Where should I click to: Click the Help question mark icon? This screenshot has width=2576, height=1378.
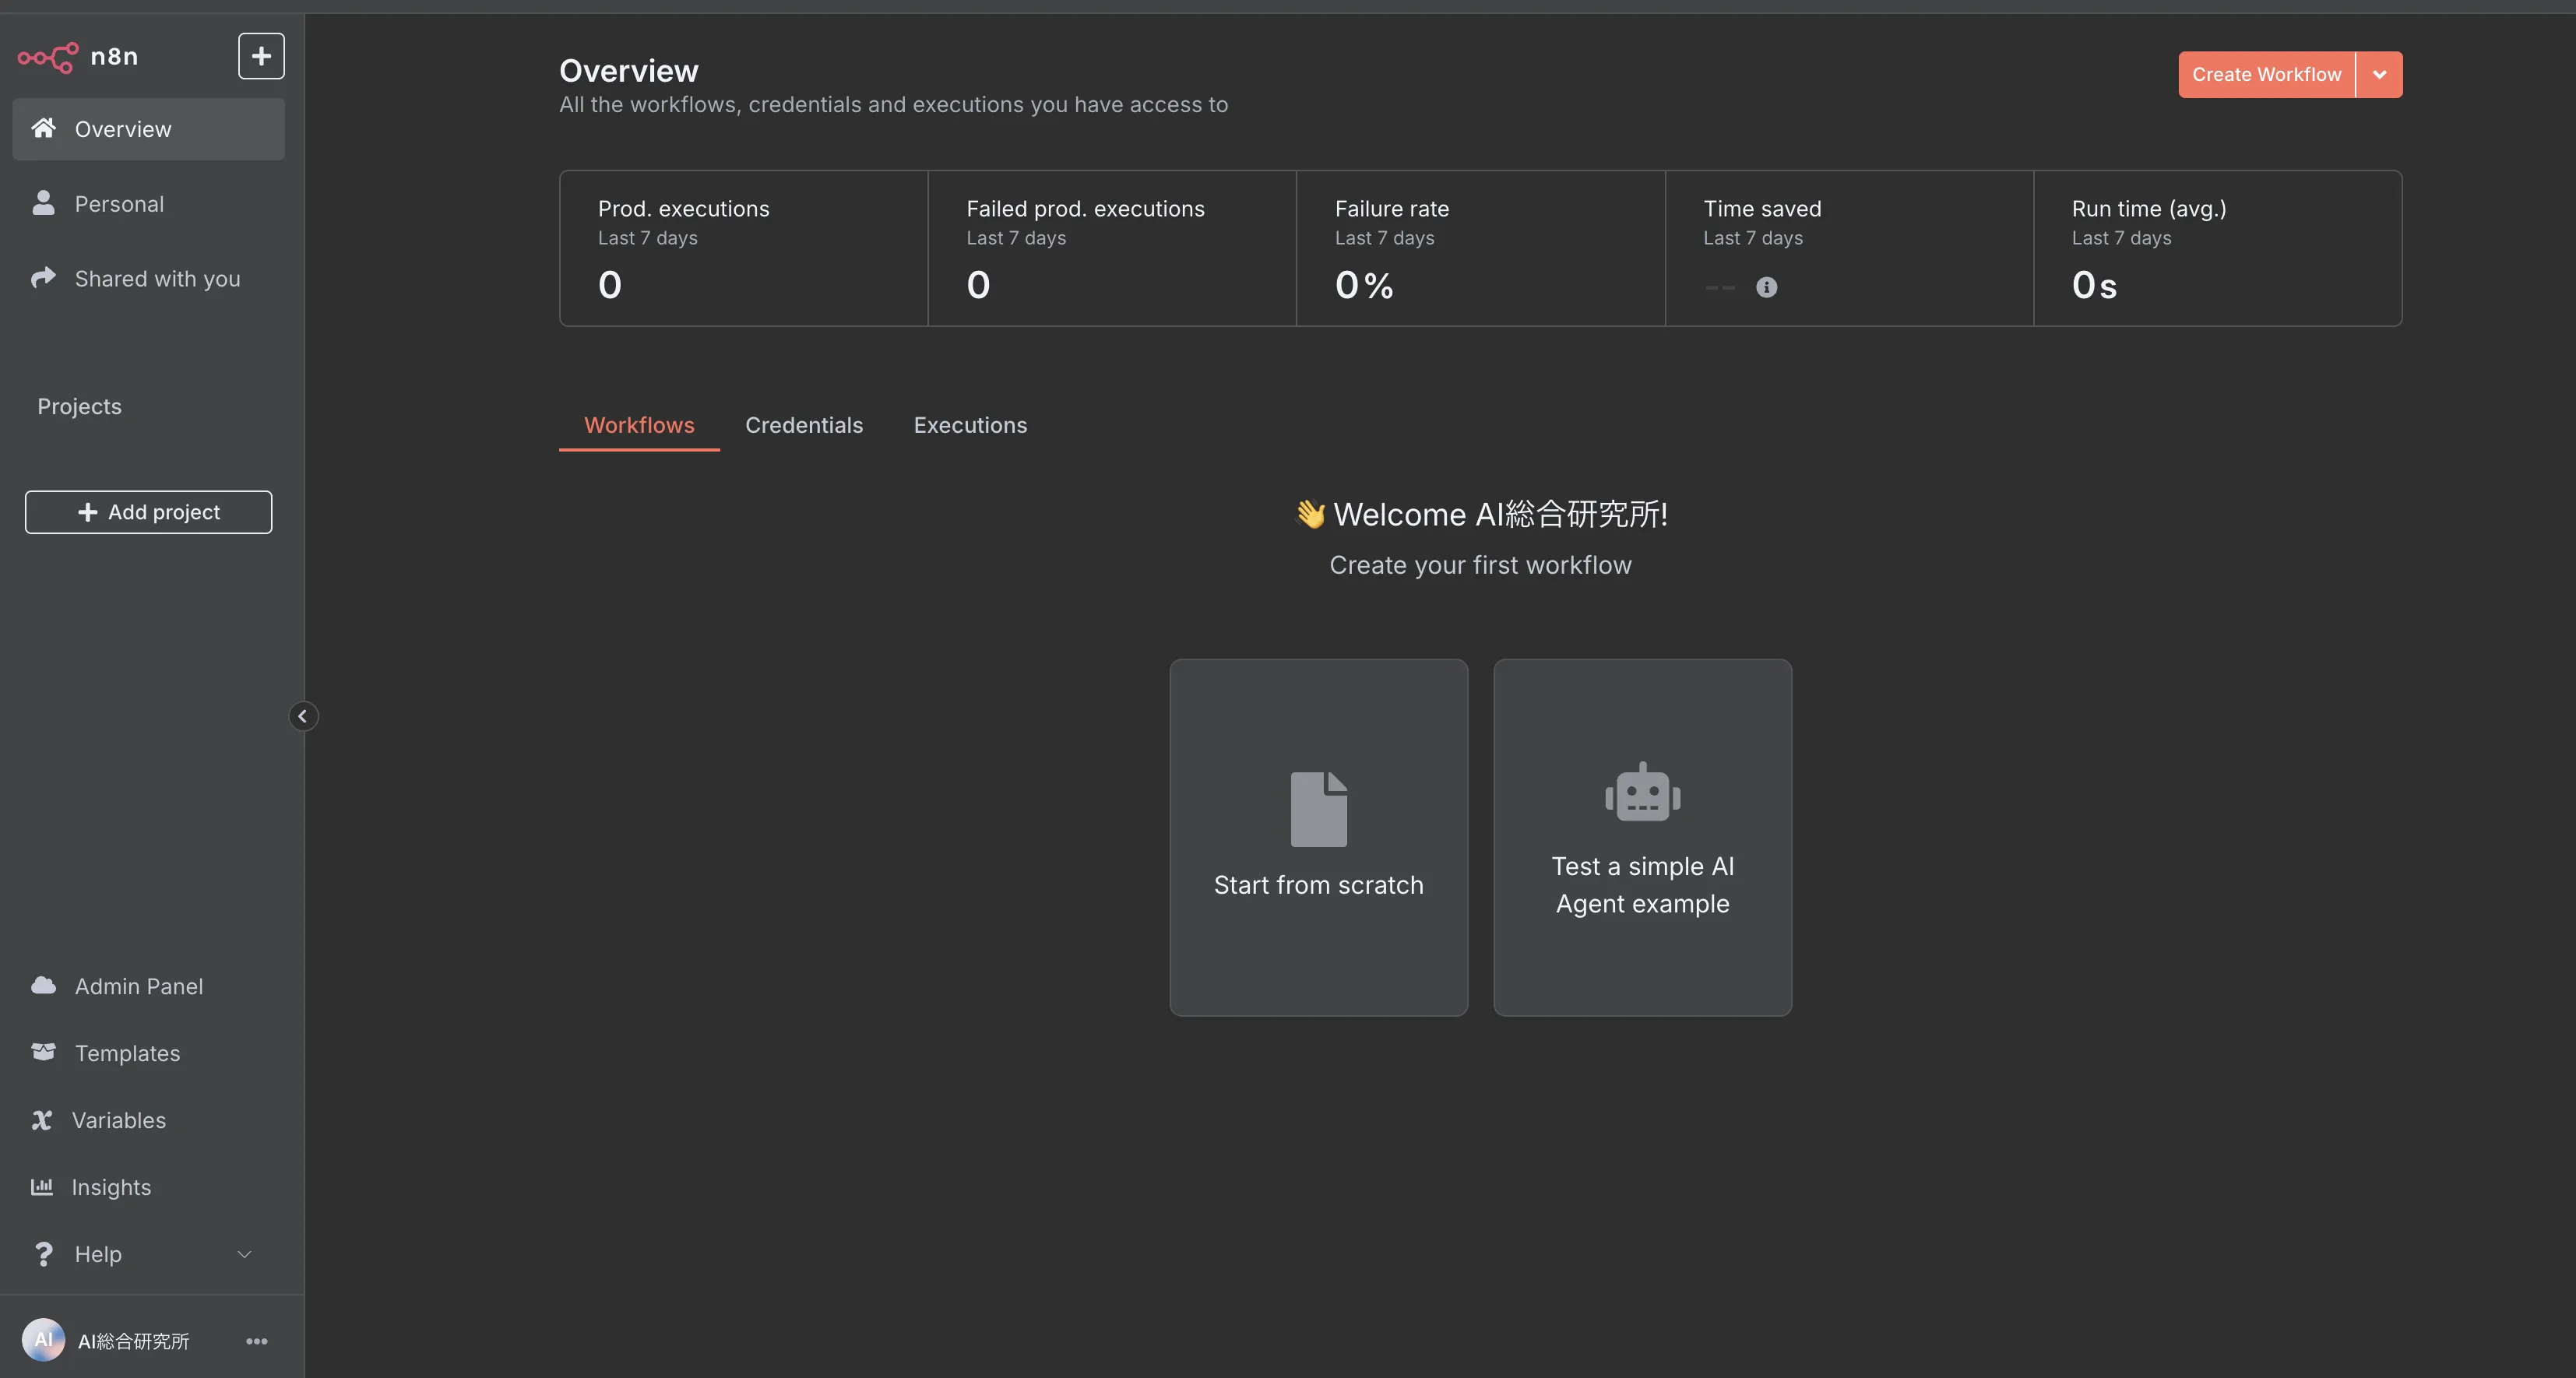coord(43,1254)
